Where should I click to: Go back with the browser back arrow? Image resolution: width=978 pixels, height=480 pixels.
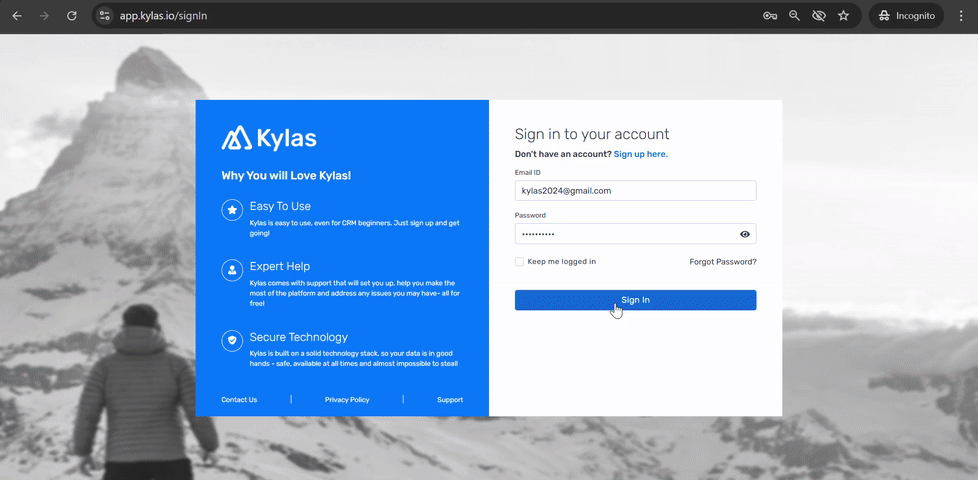tap(17, 16)
